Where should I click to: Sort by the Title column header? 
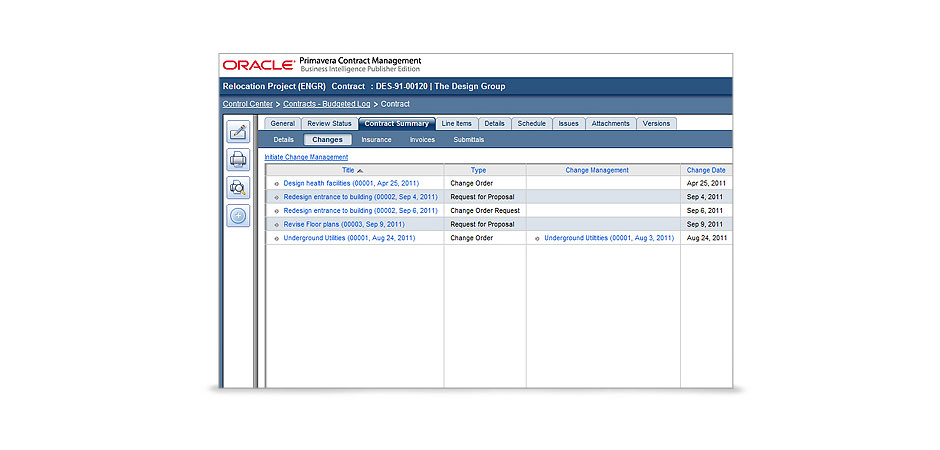tap(348, 170)
